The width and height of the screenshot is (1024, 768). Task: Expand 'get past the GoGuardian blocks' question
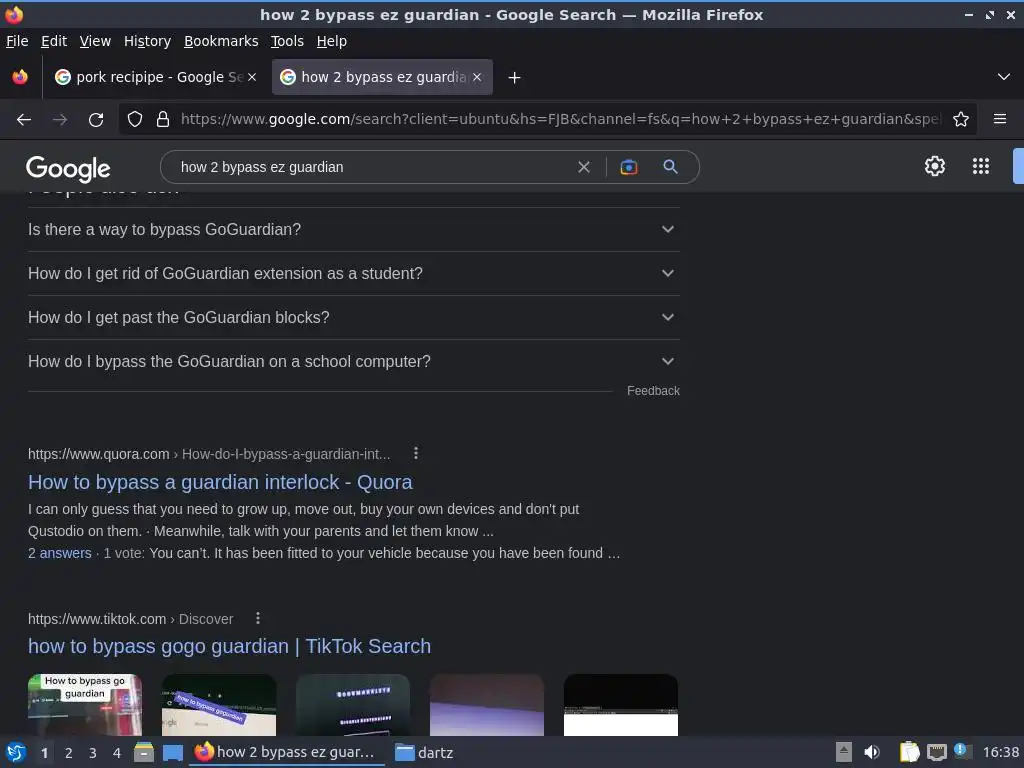point(353,317)
